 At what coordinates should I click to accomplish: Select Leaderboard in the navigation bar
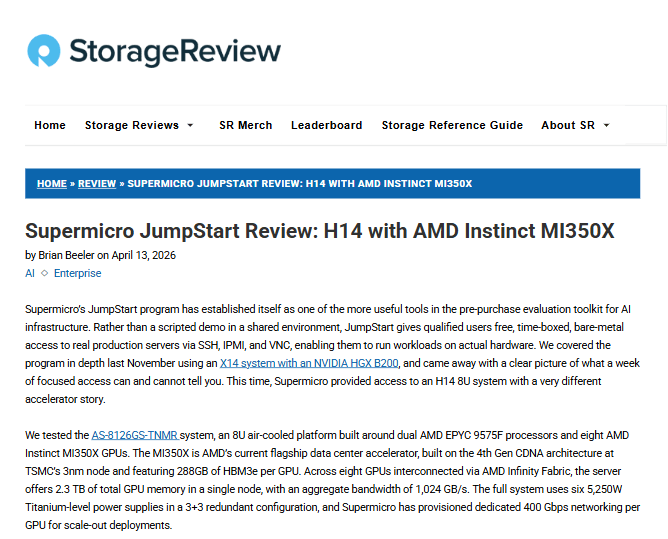tap(326, 125)
